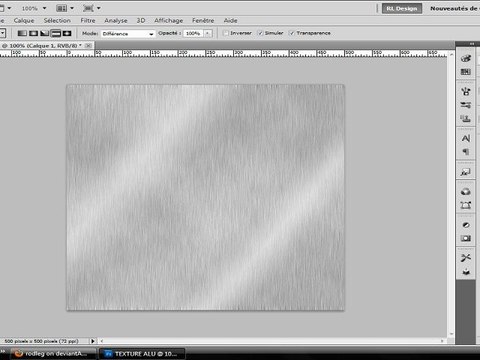Click the Opacité value field
480x360 pixels.
pos(193,33)
